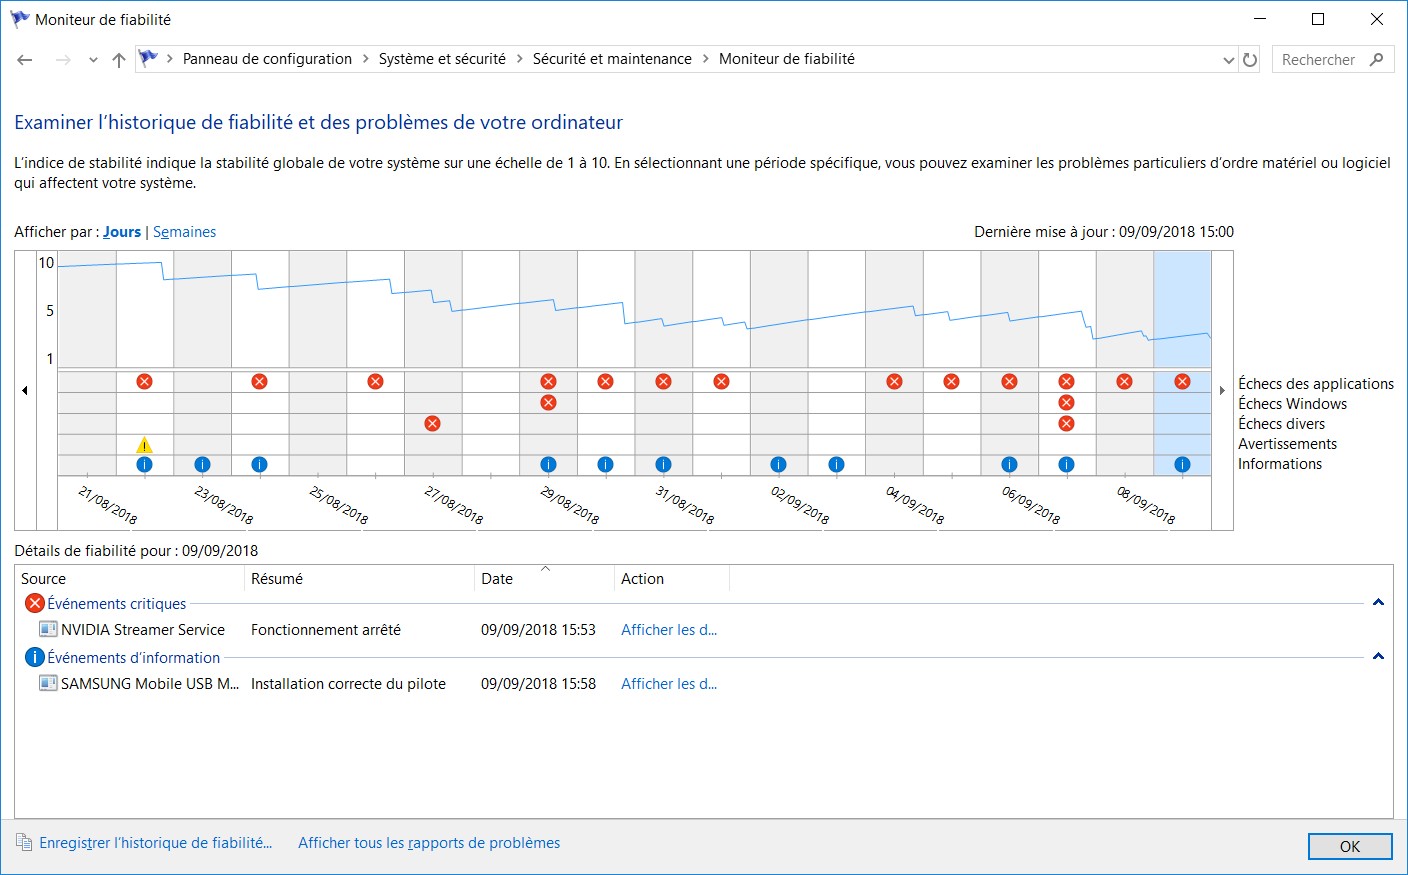Click the blue information events group icon
The image size is (1408, 875).
tap(34, 657)
